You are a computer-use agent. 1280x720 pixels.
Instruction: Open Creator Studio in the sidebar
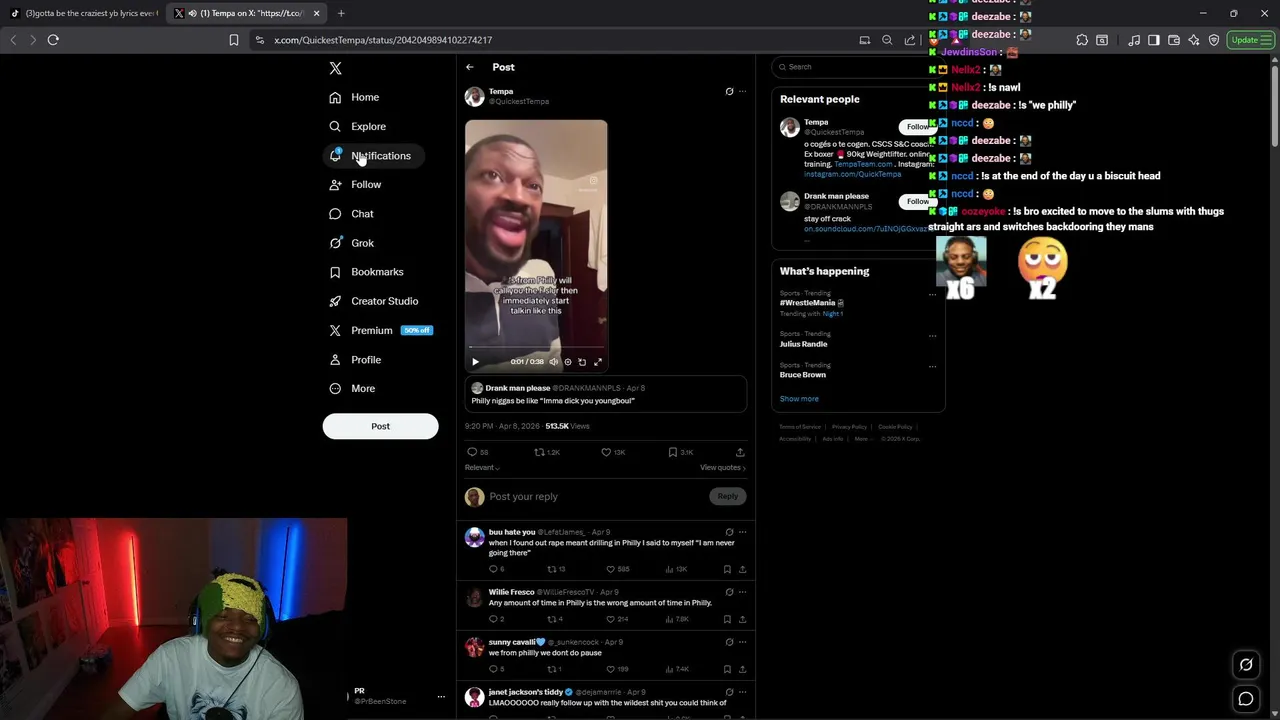click(374, 301)
